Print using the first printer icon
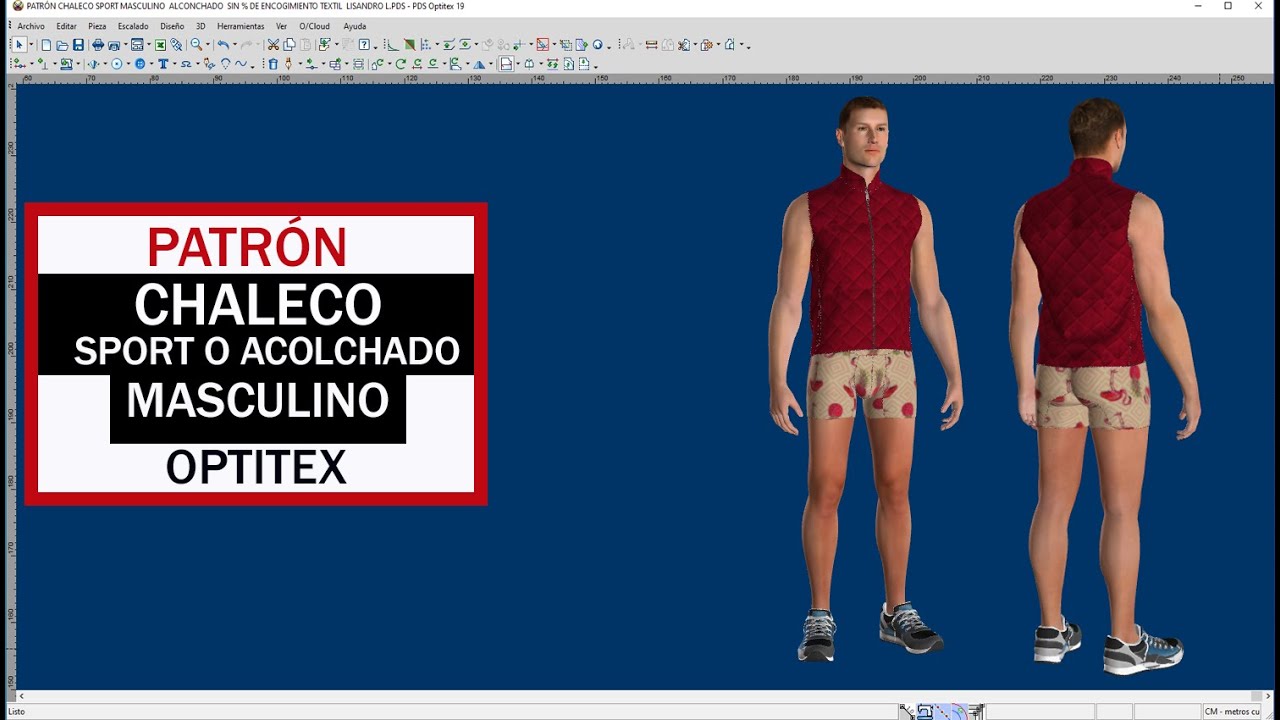 pos(98,45)
